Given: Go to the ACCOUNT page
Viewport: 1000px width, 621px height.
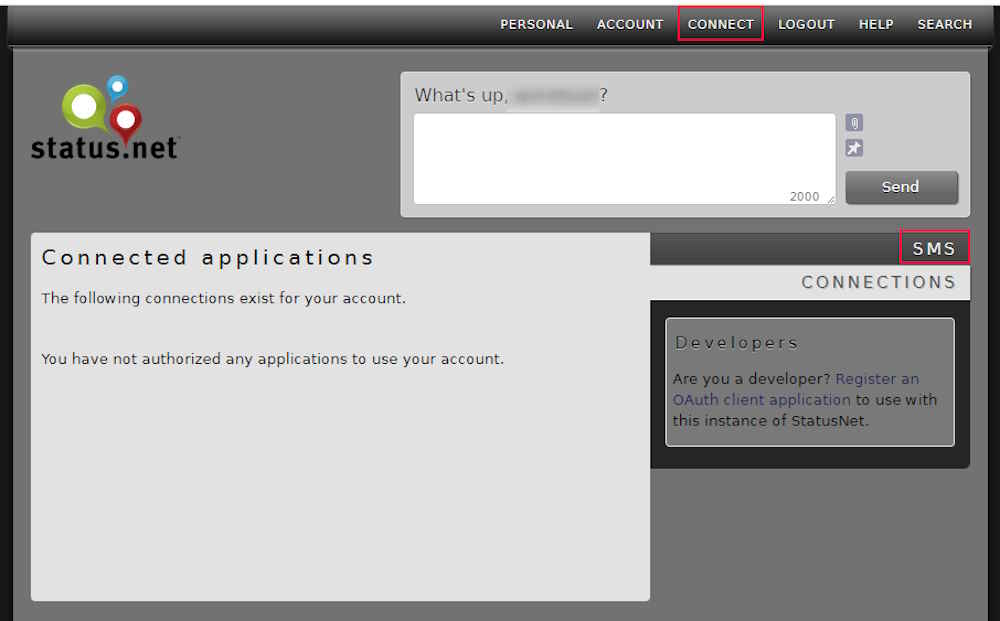Looking at the screenshot, I should pos(630,24).
